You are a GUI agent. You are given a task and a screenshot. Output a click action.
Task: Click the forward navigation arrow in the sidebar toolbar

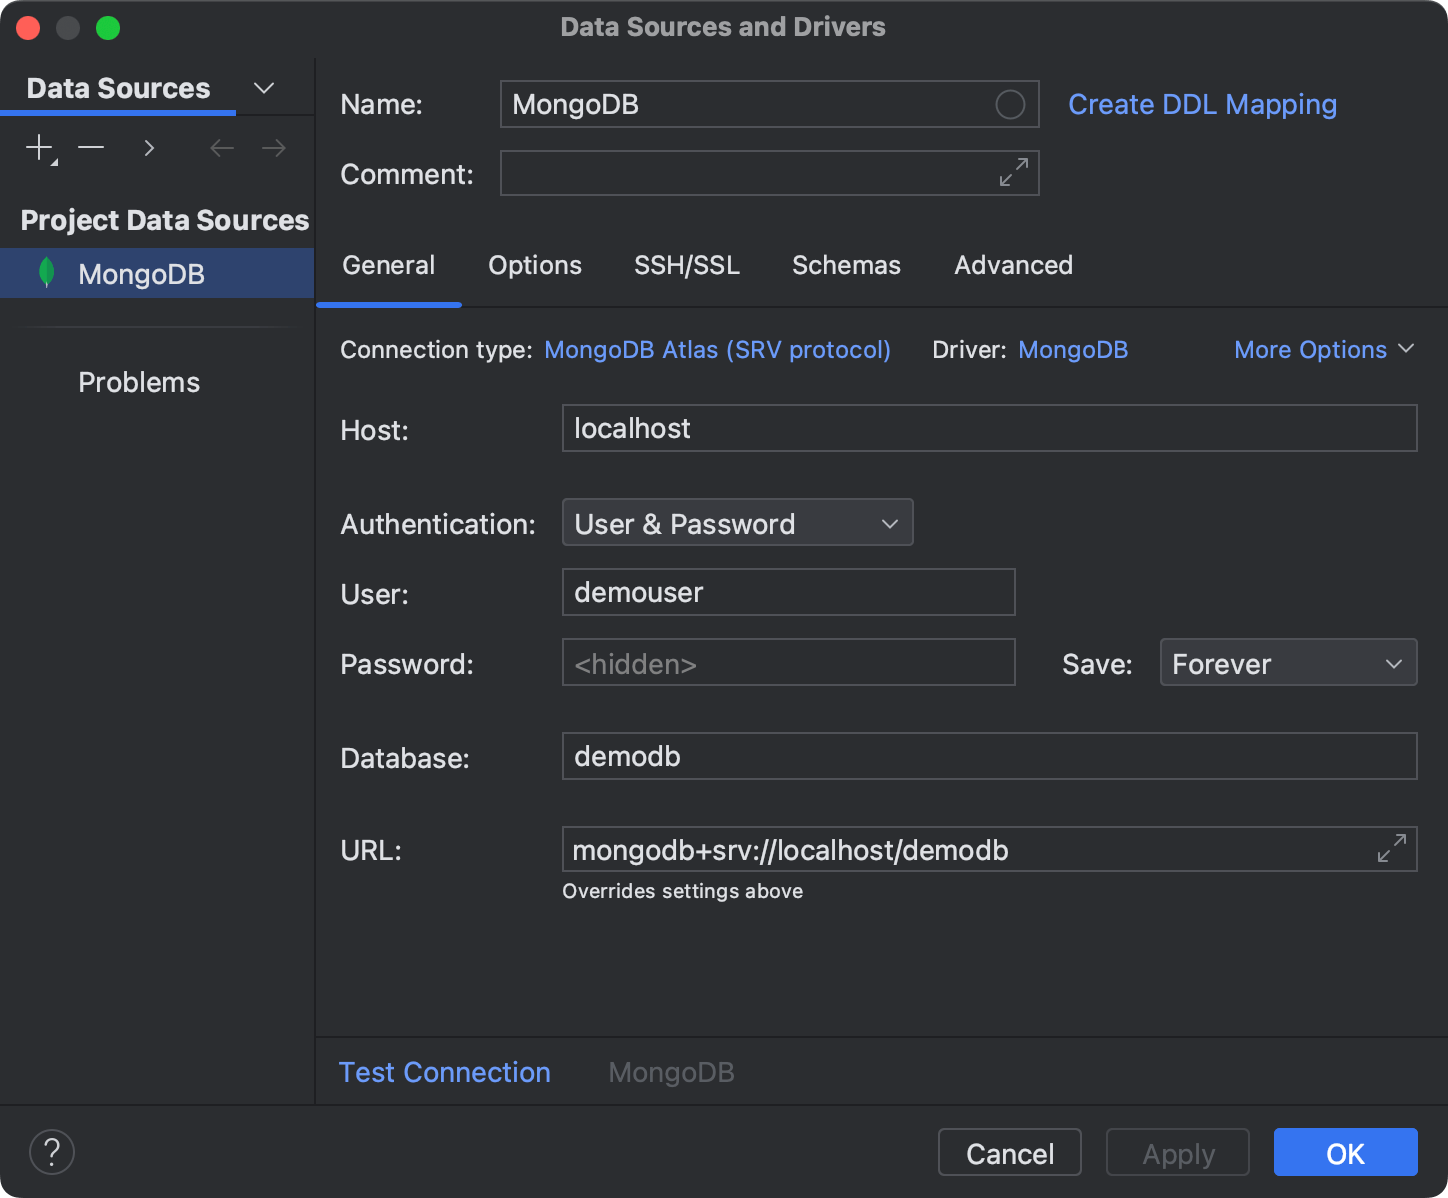[x=273, y=147]
